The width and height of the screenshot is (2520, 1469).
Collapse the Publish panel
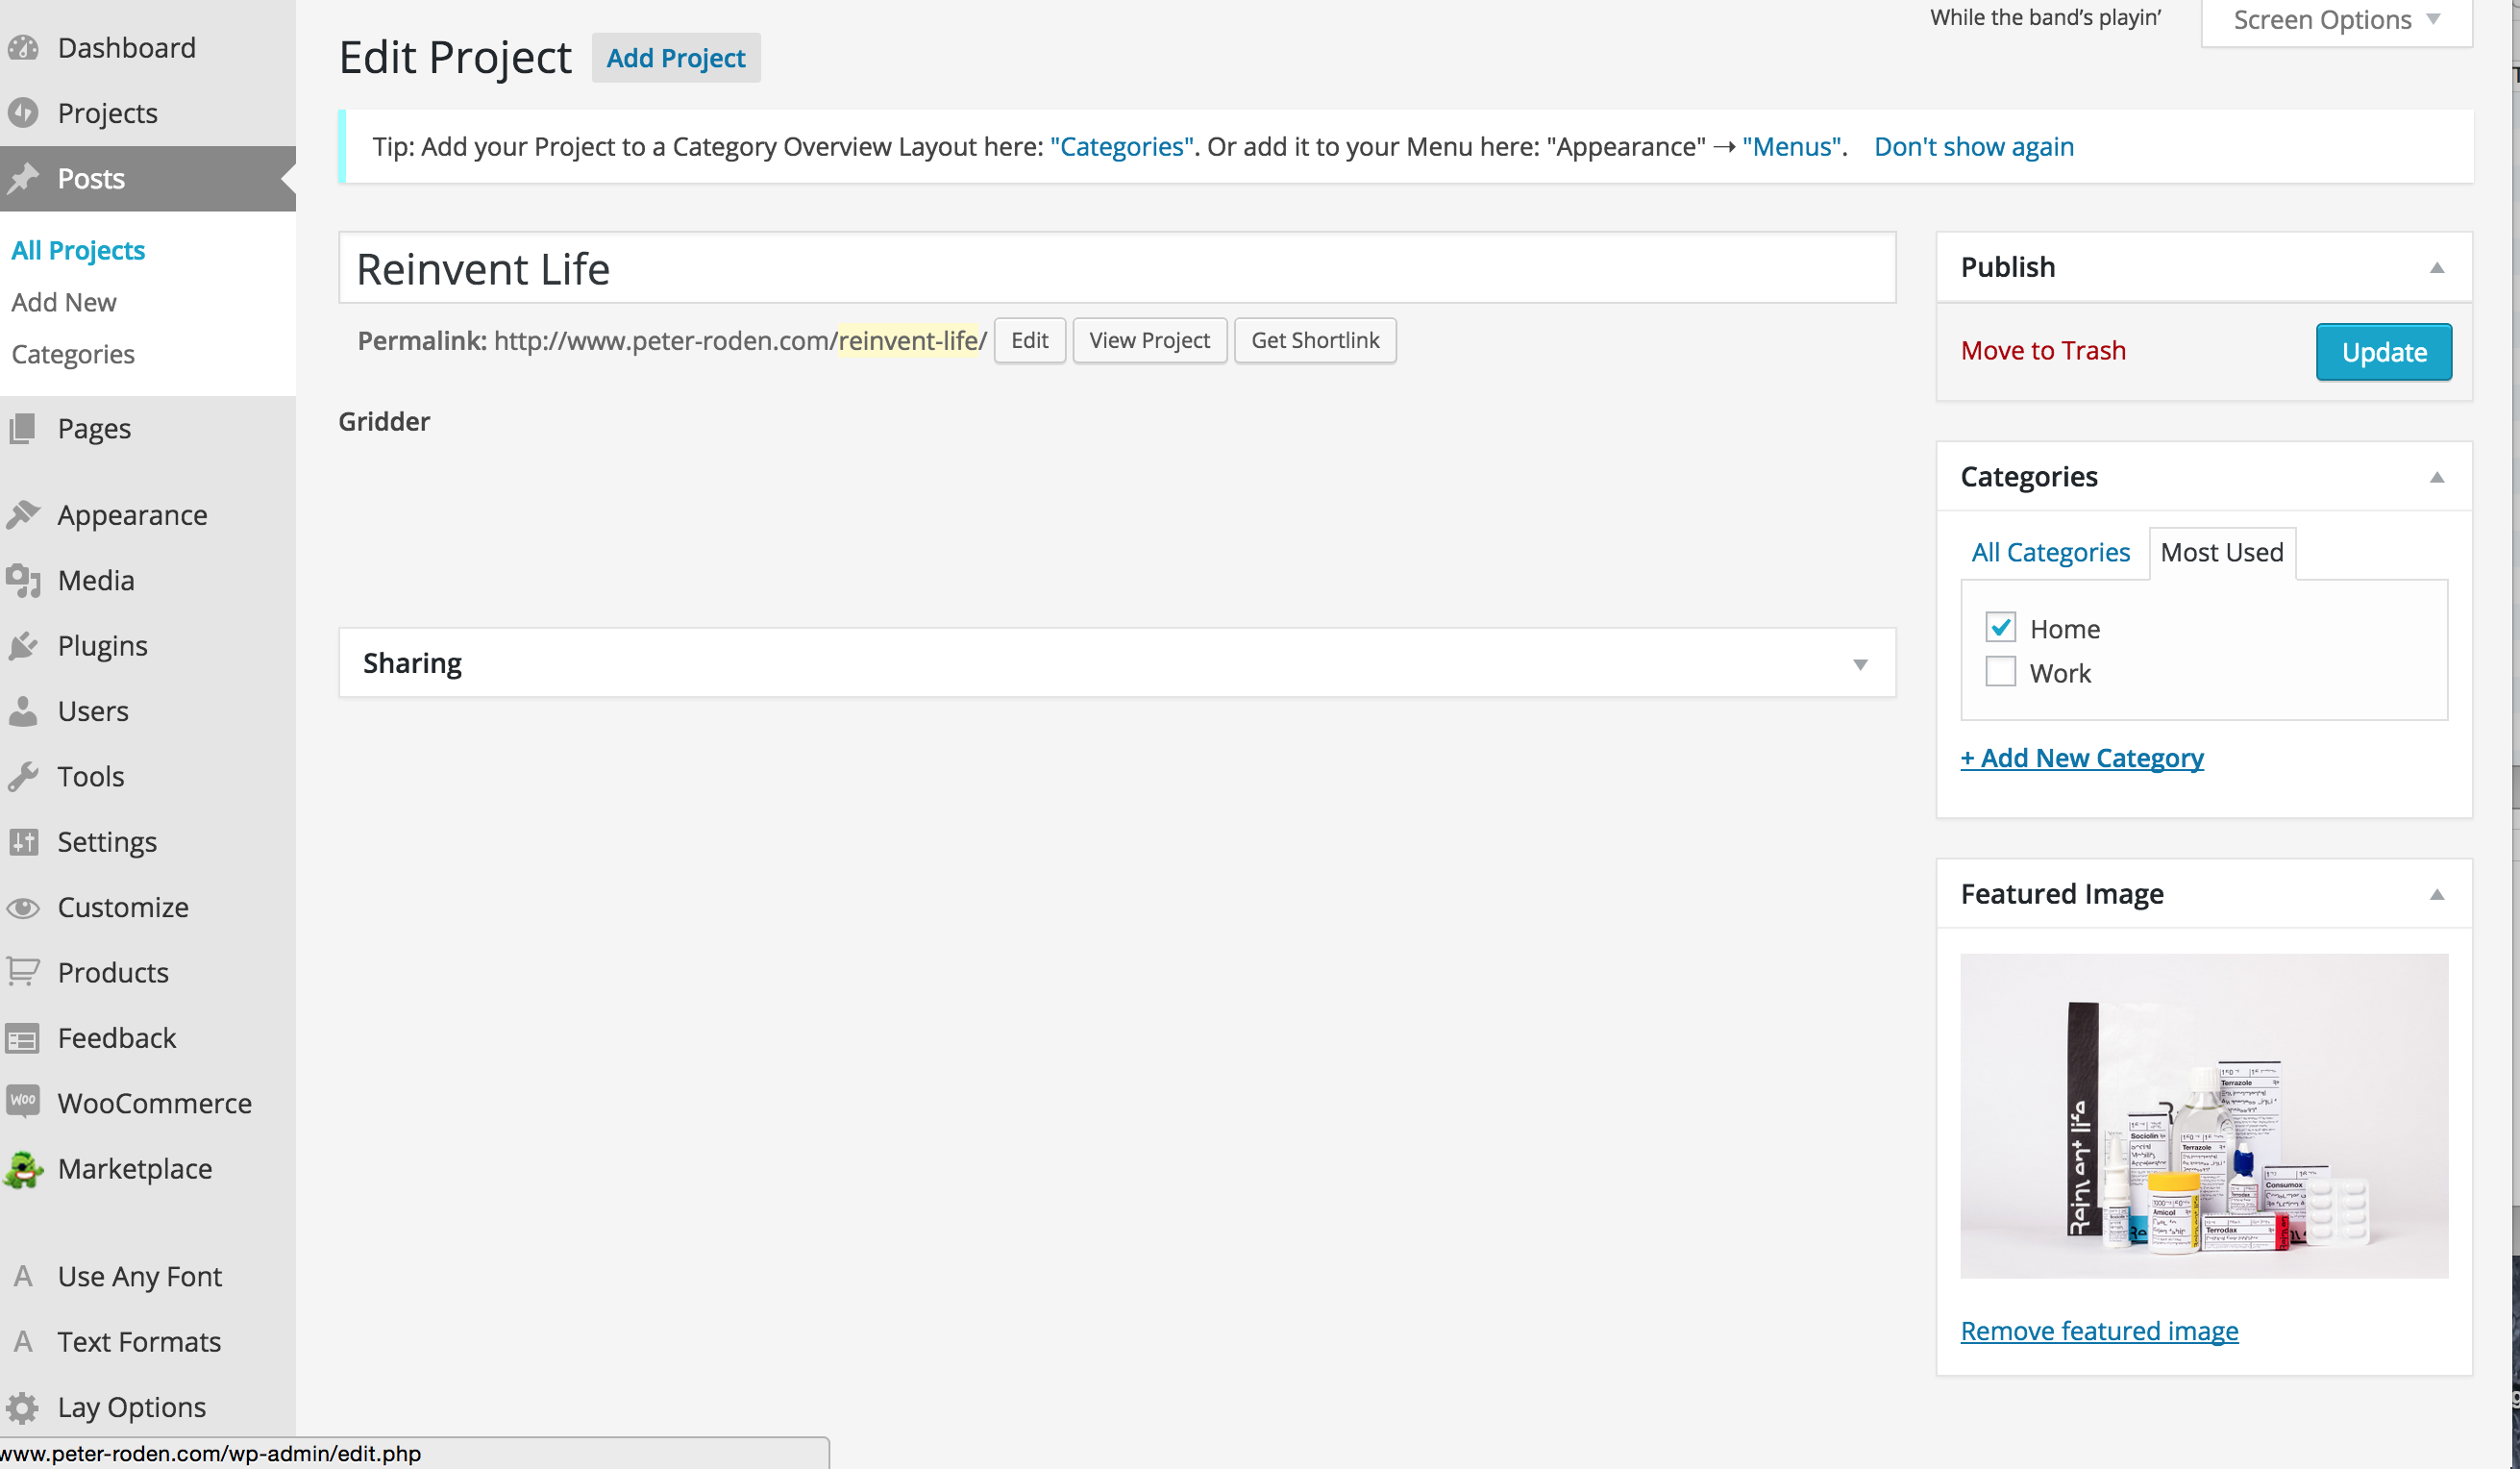(2437, 267)
